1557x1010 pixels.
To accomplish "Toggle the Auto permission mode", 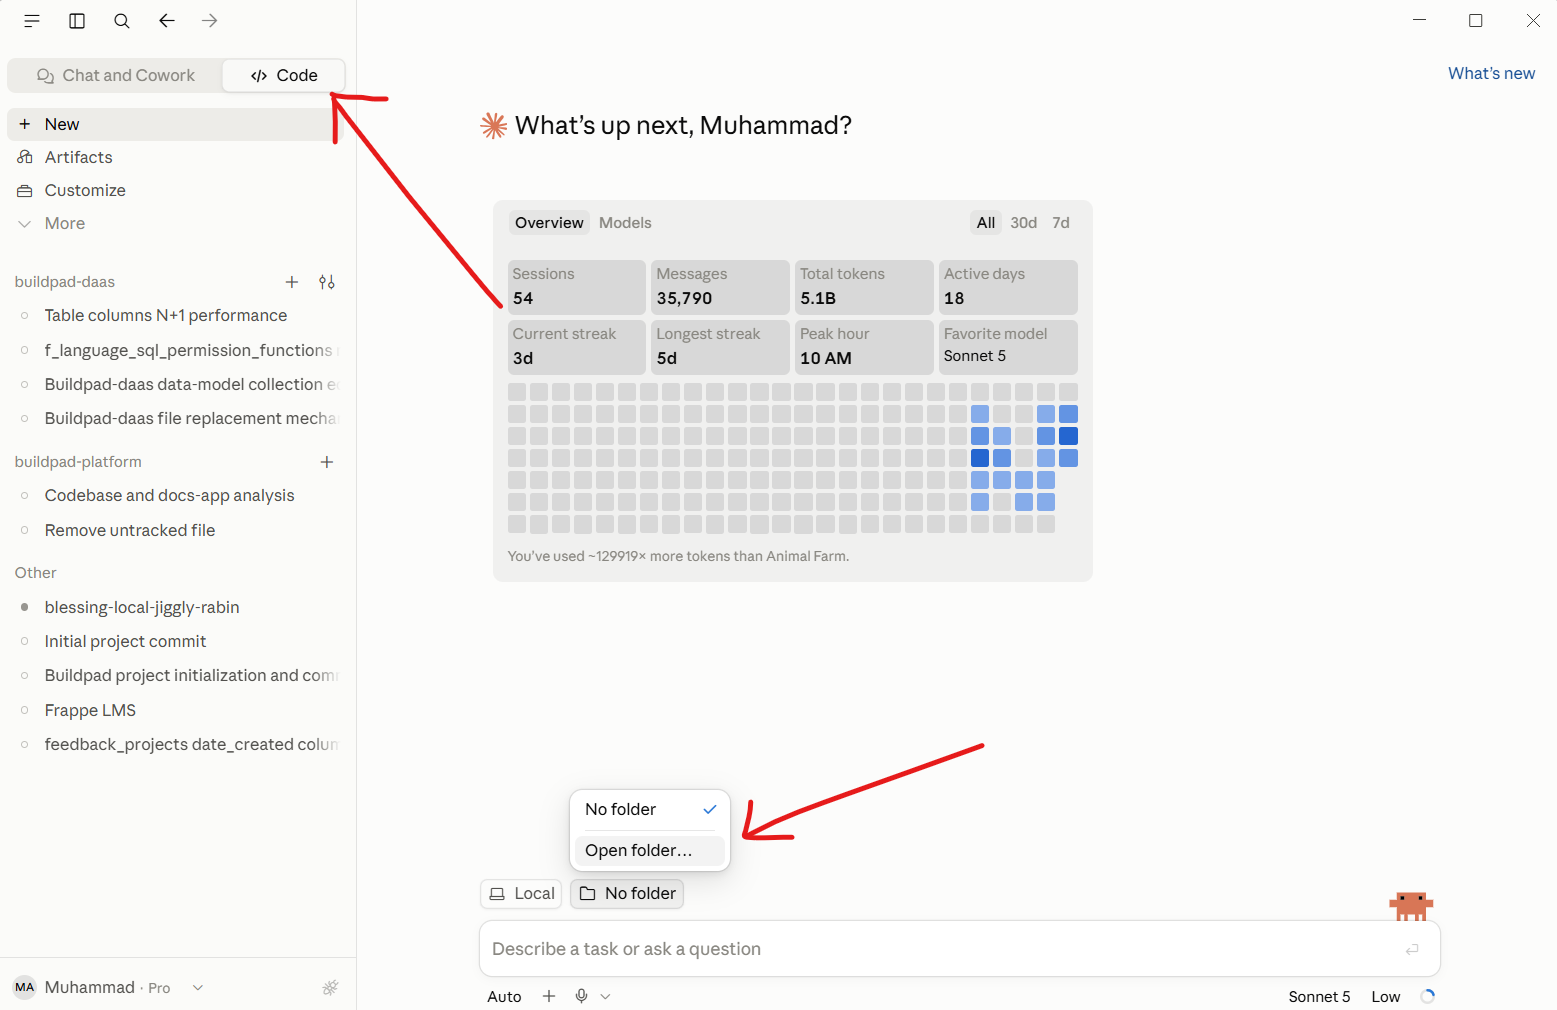I will coord(504,996).
